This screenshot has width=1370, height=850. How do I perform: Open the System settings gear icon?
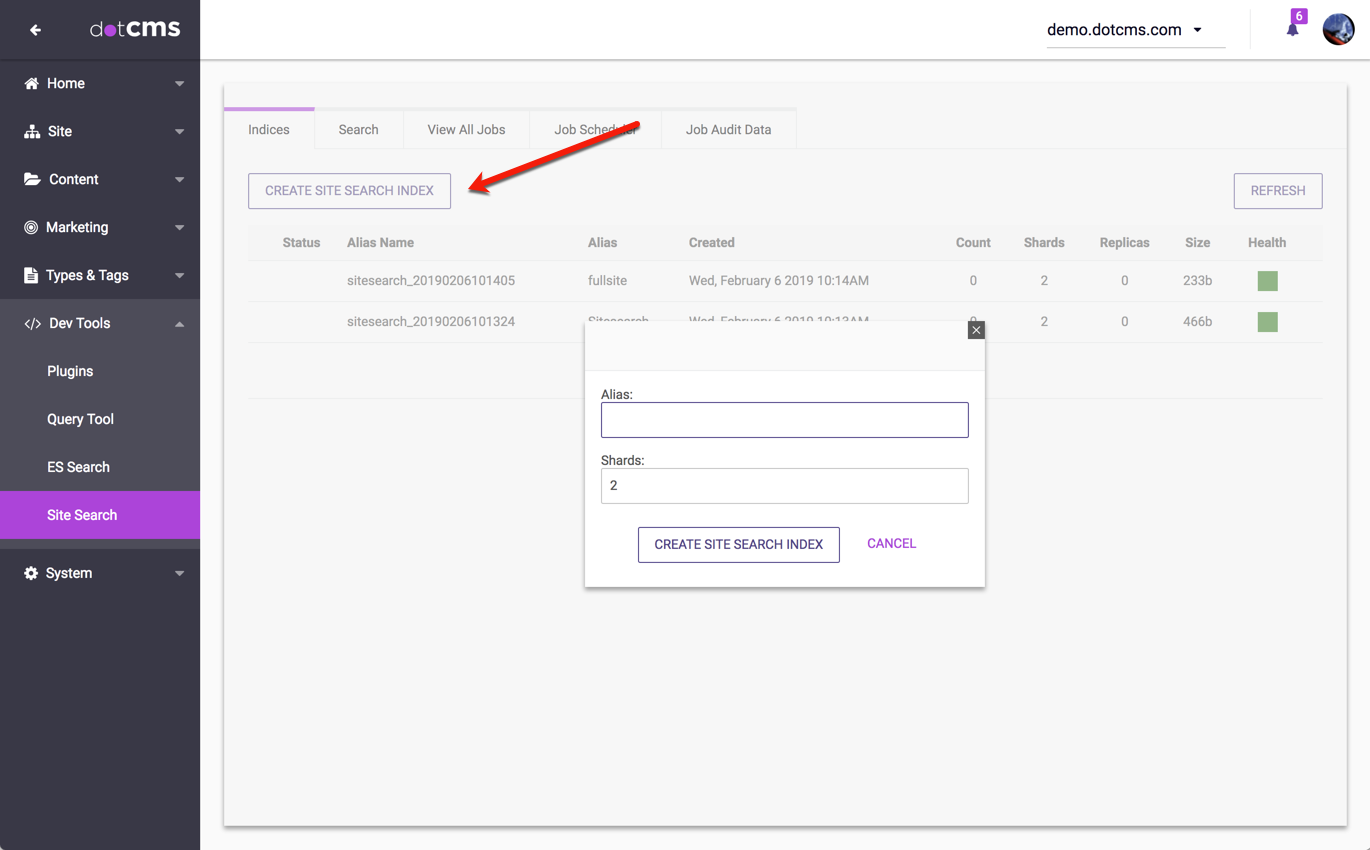tap(30, 573)
